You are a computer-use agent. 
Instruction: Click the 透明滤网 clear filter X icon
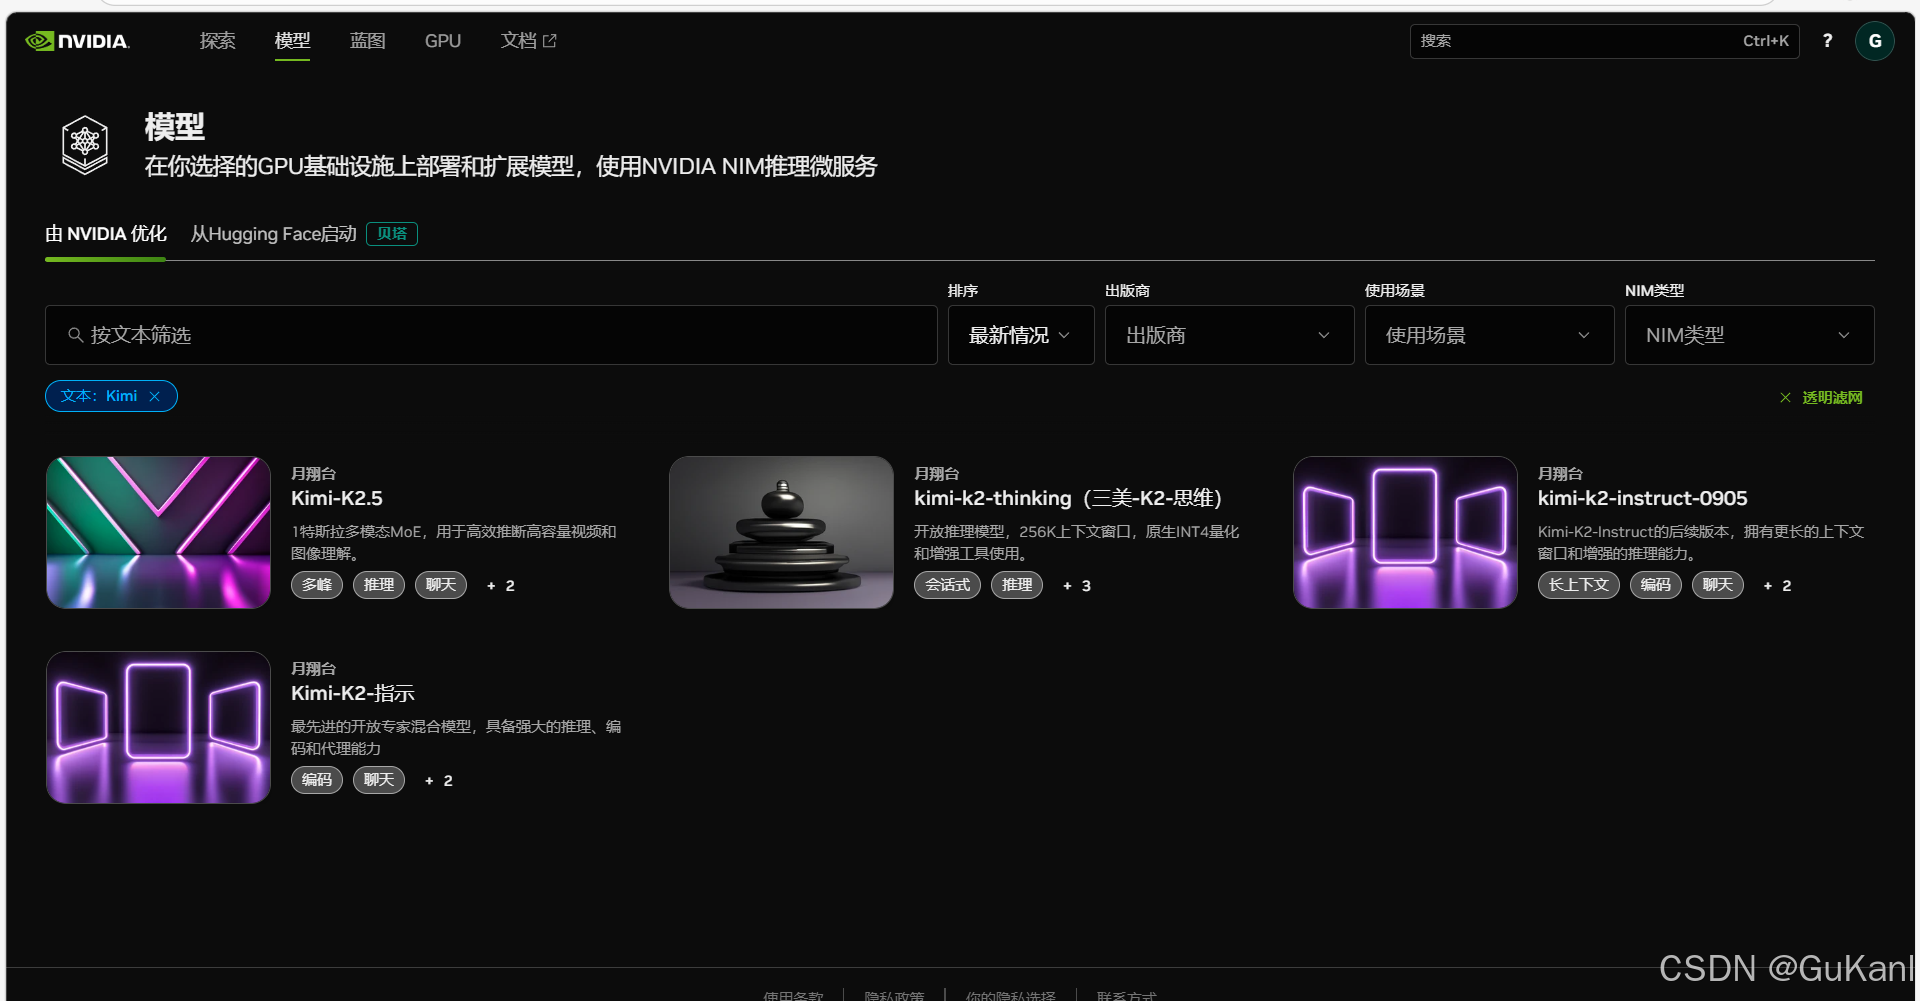(x=1785, y=397)
